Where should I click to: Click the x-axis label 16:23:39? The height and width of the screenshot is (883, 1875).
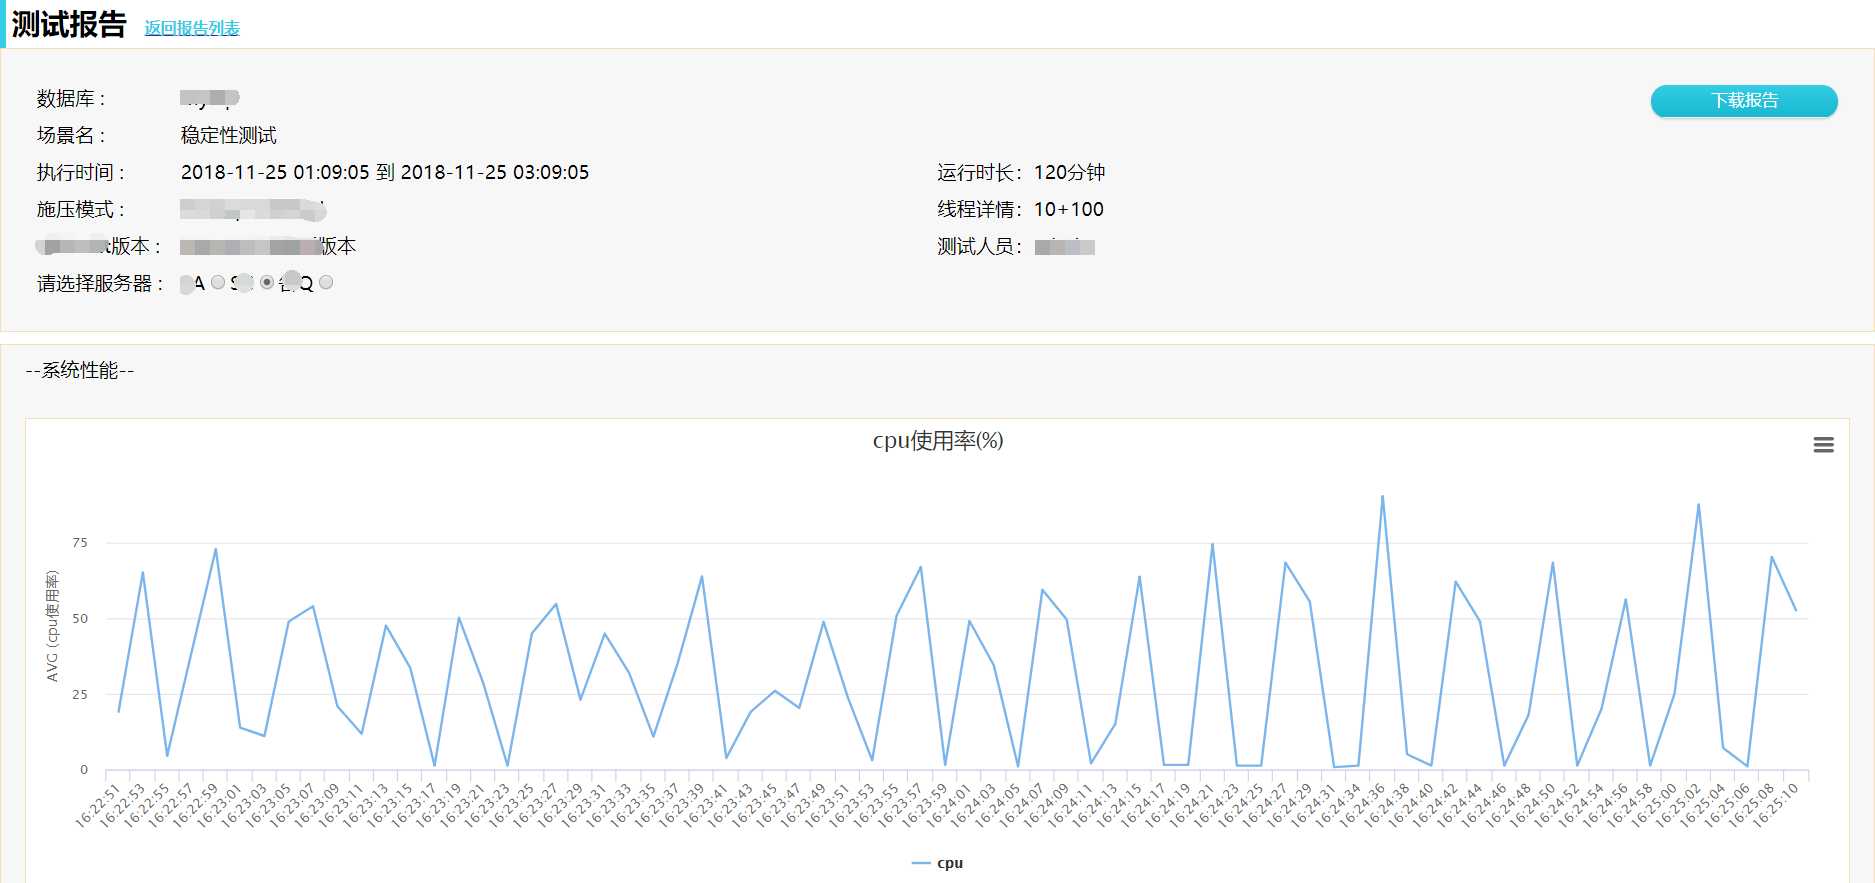681,805
